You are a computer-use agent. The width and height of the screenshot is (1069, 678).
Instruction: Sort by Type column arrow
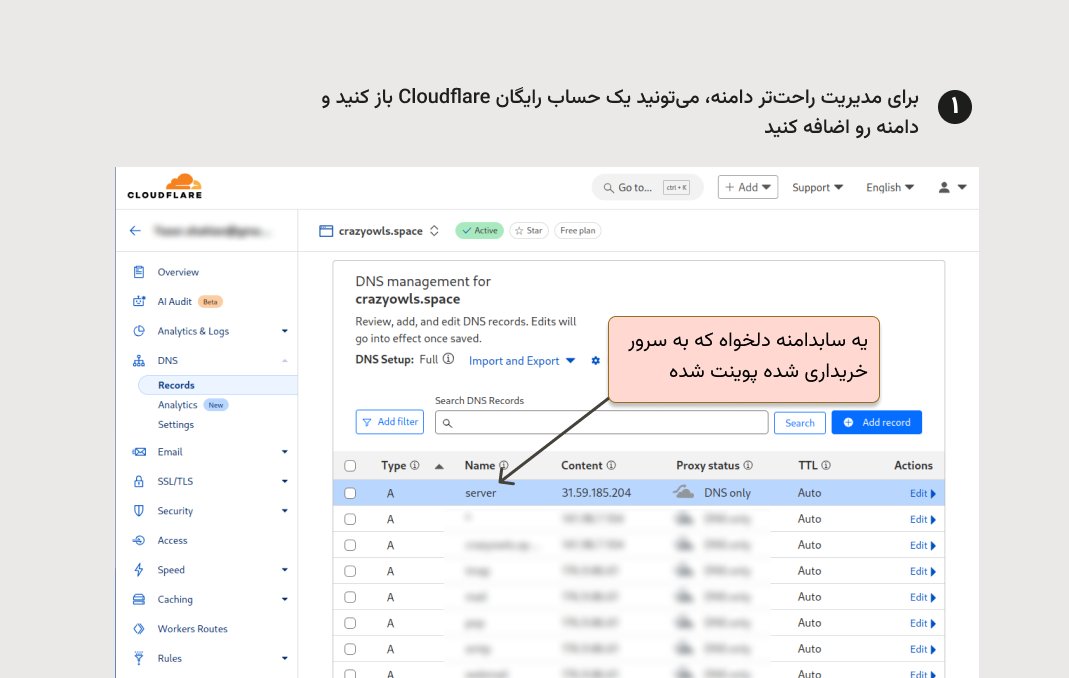click(439, 467)
